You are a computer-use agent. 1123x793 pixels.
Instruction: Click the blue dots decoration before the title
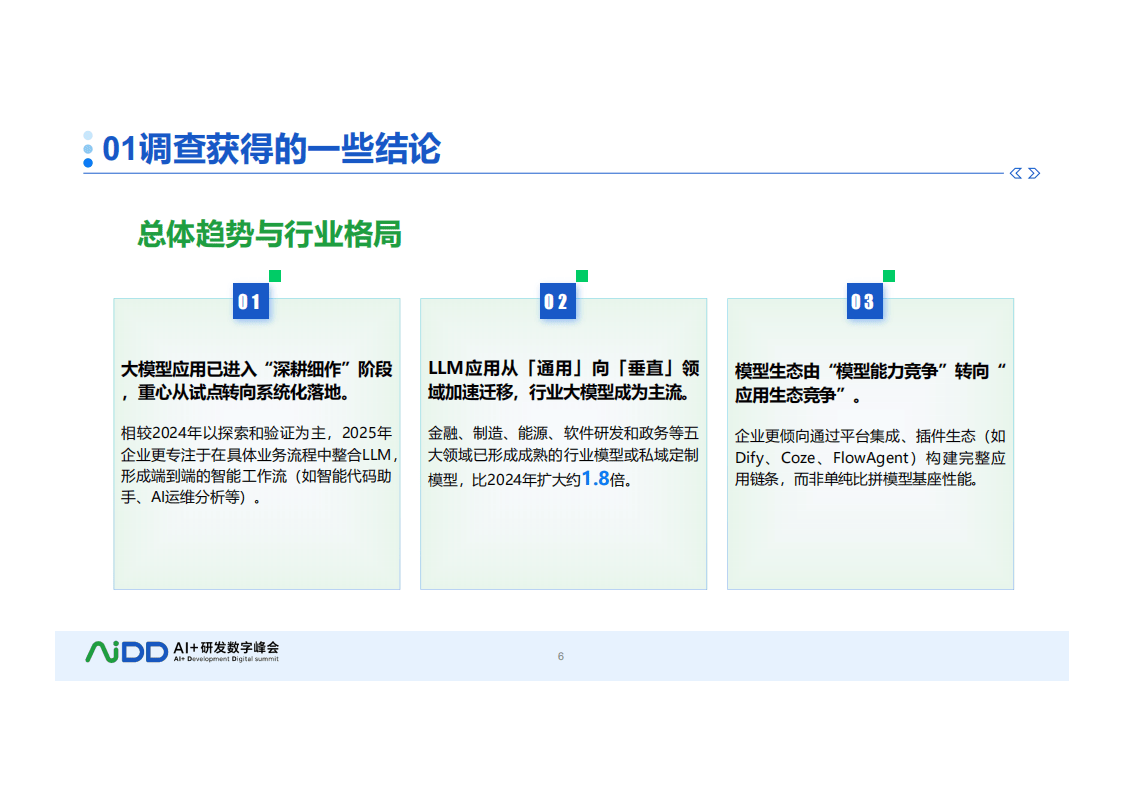(88, 149)
